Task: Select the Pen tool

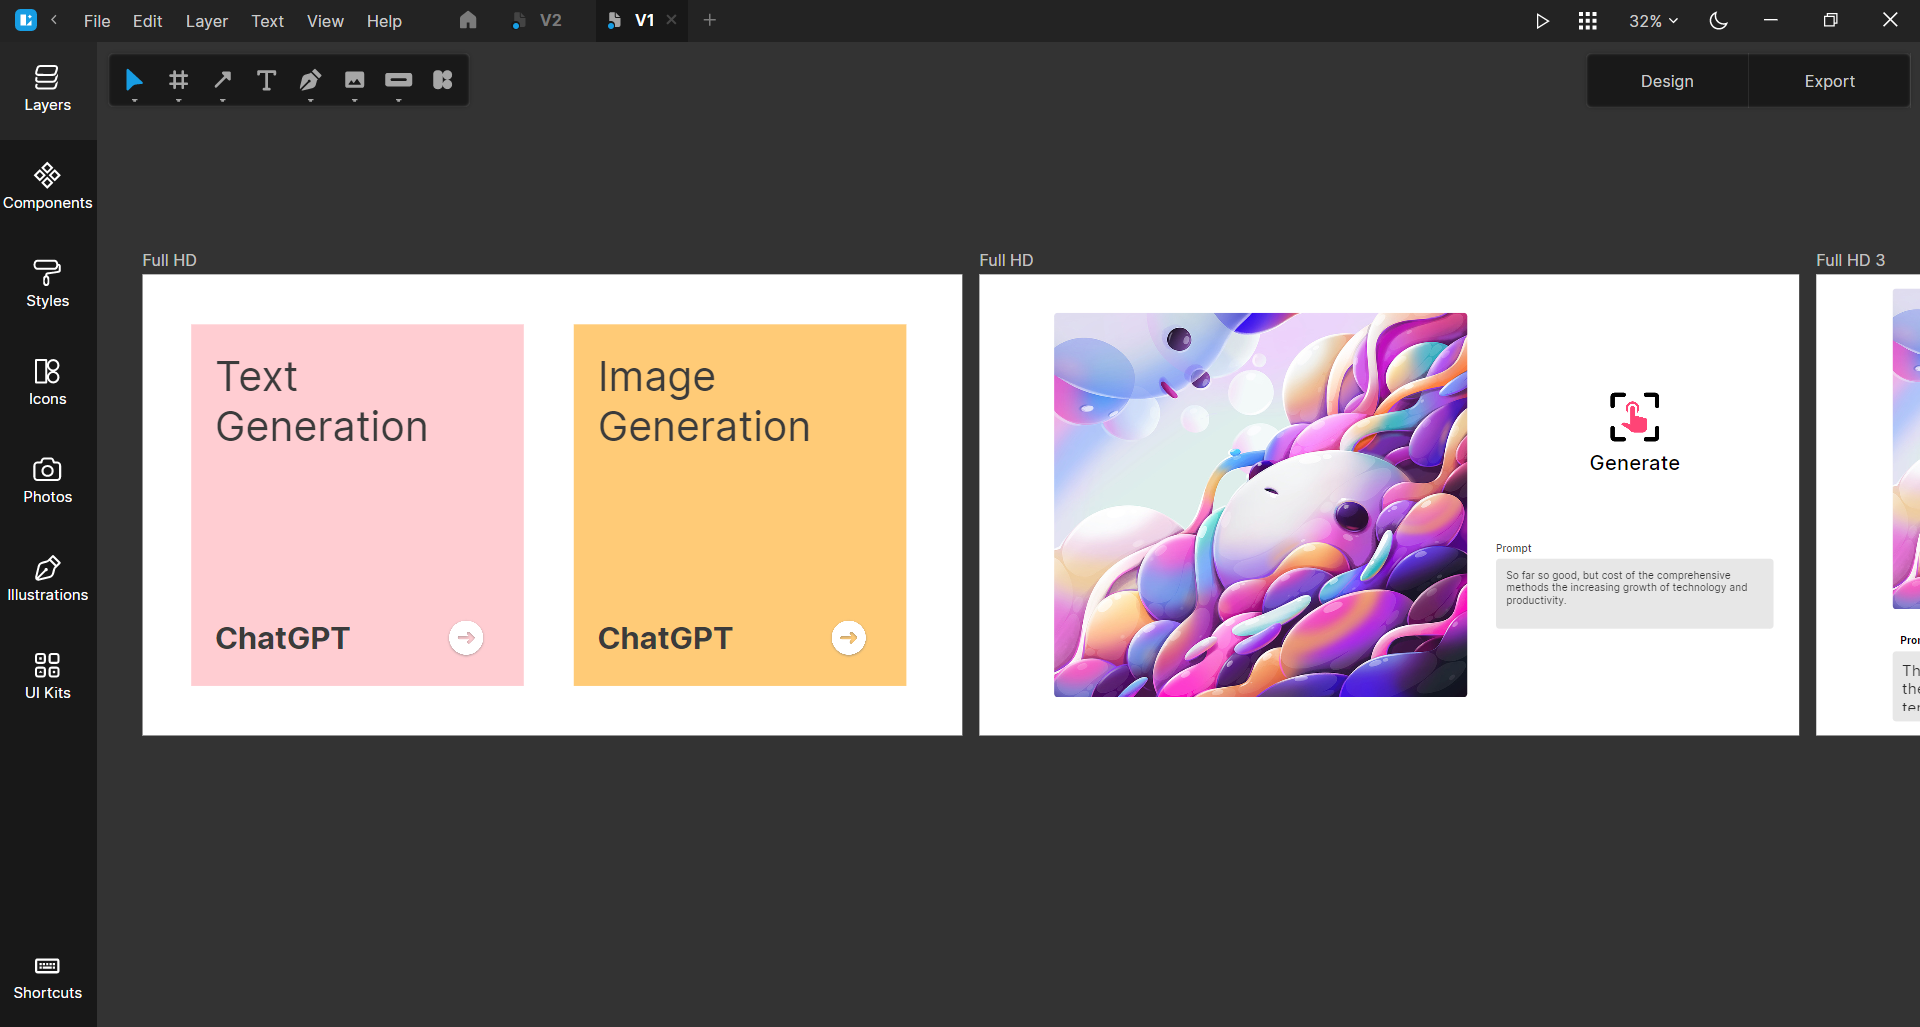Action: (x=310, y=79)
